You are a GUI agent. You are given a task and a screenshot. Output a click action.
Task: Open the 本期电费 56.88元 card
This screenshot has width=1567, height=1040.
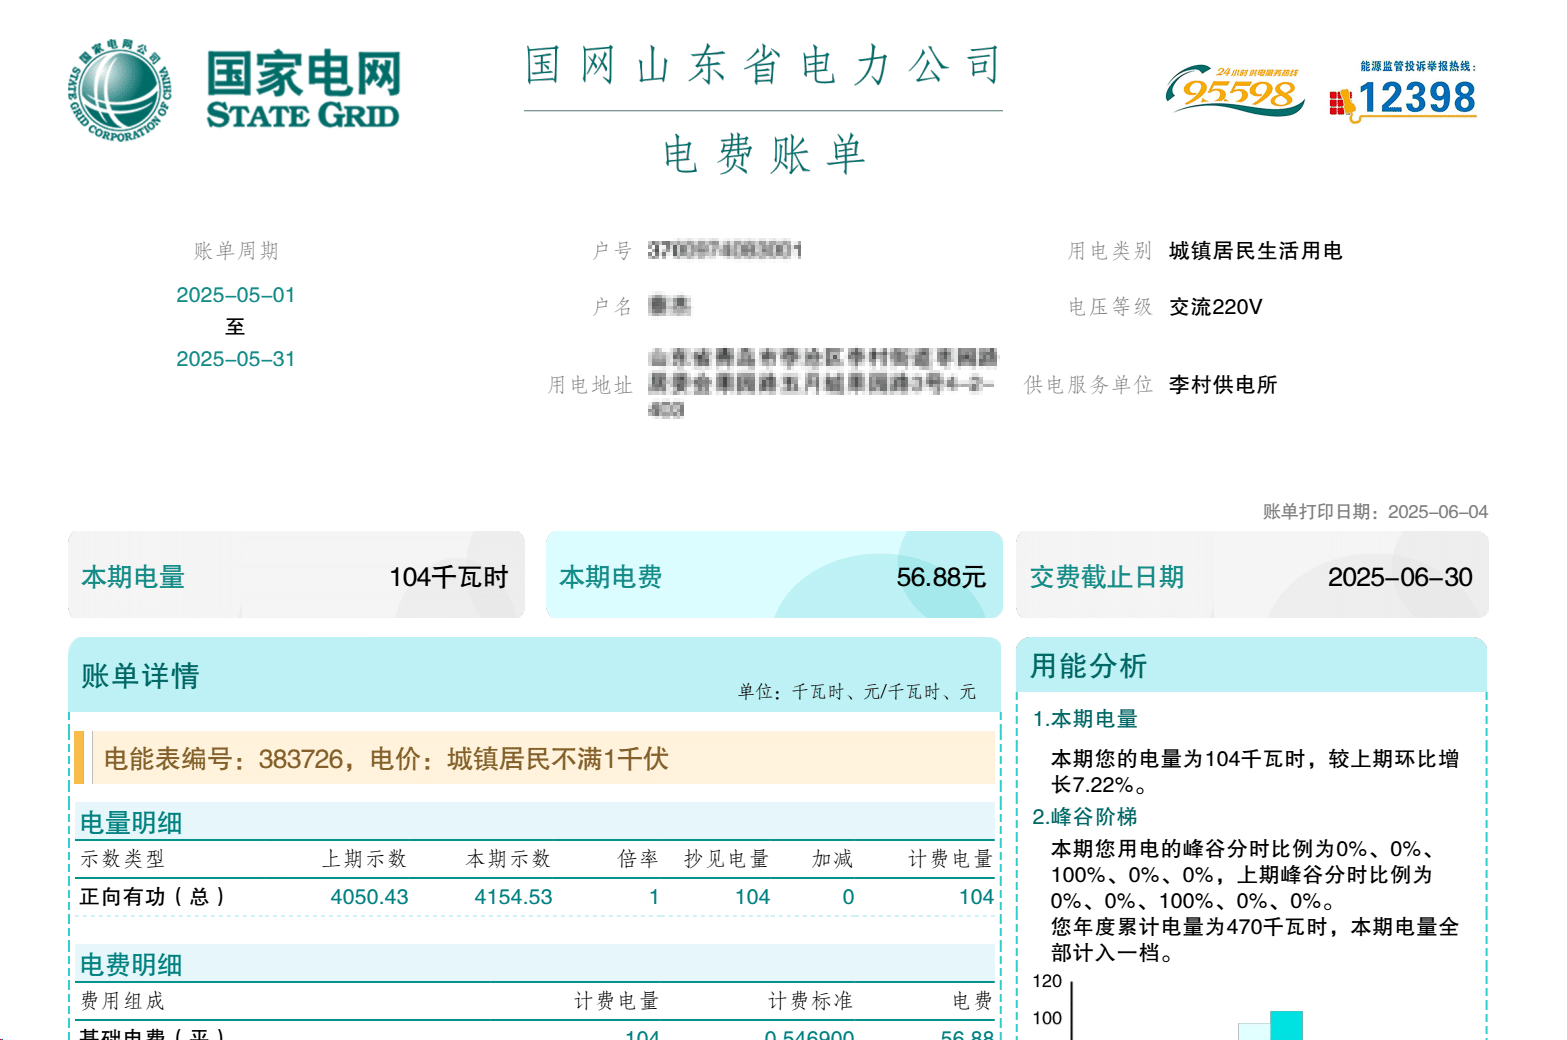click(x=773, y=576)
